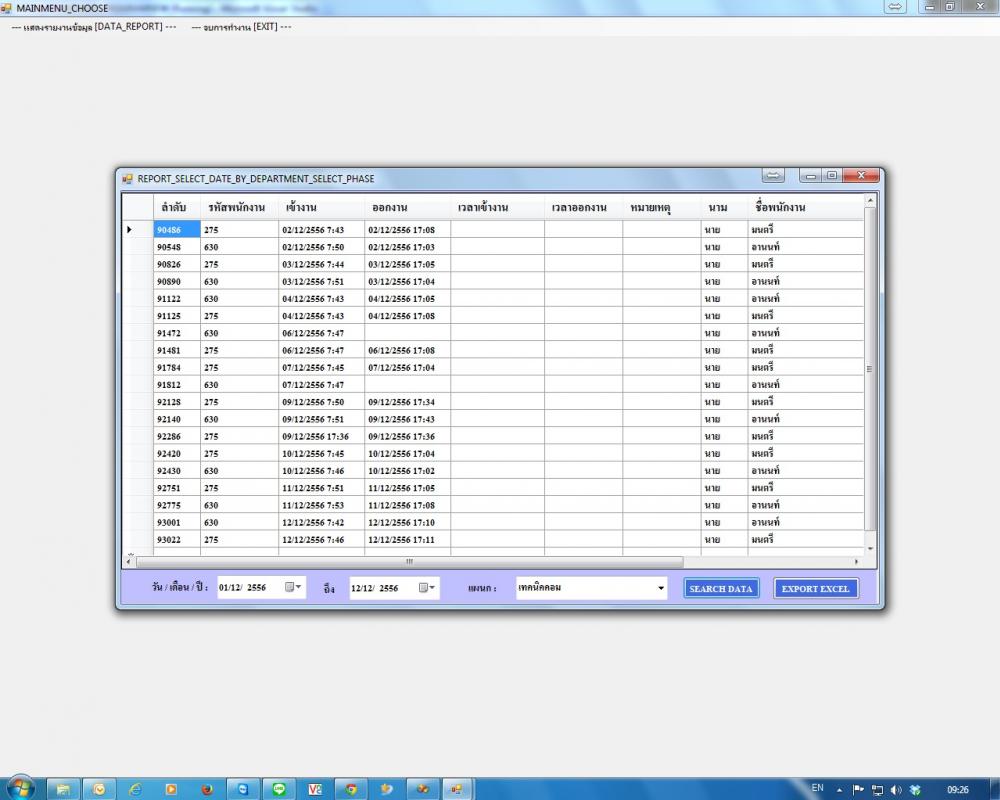The height and width of the screenshot is (800, 1000).
Task: Click the EXPORT EXCEL button
Action: (816, 588)
